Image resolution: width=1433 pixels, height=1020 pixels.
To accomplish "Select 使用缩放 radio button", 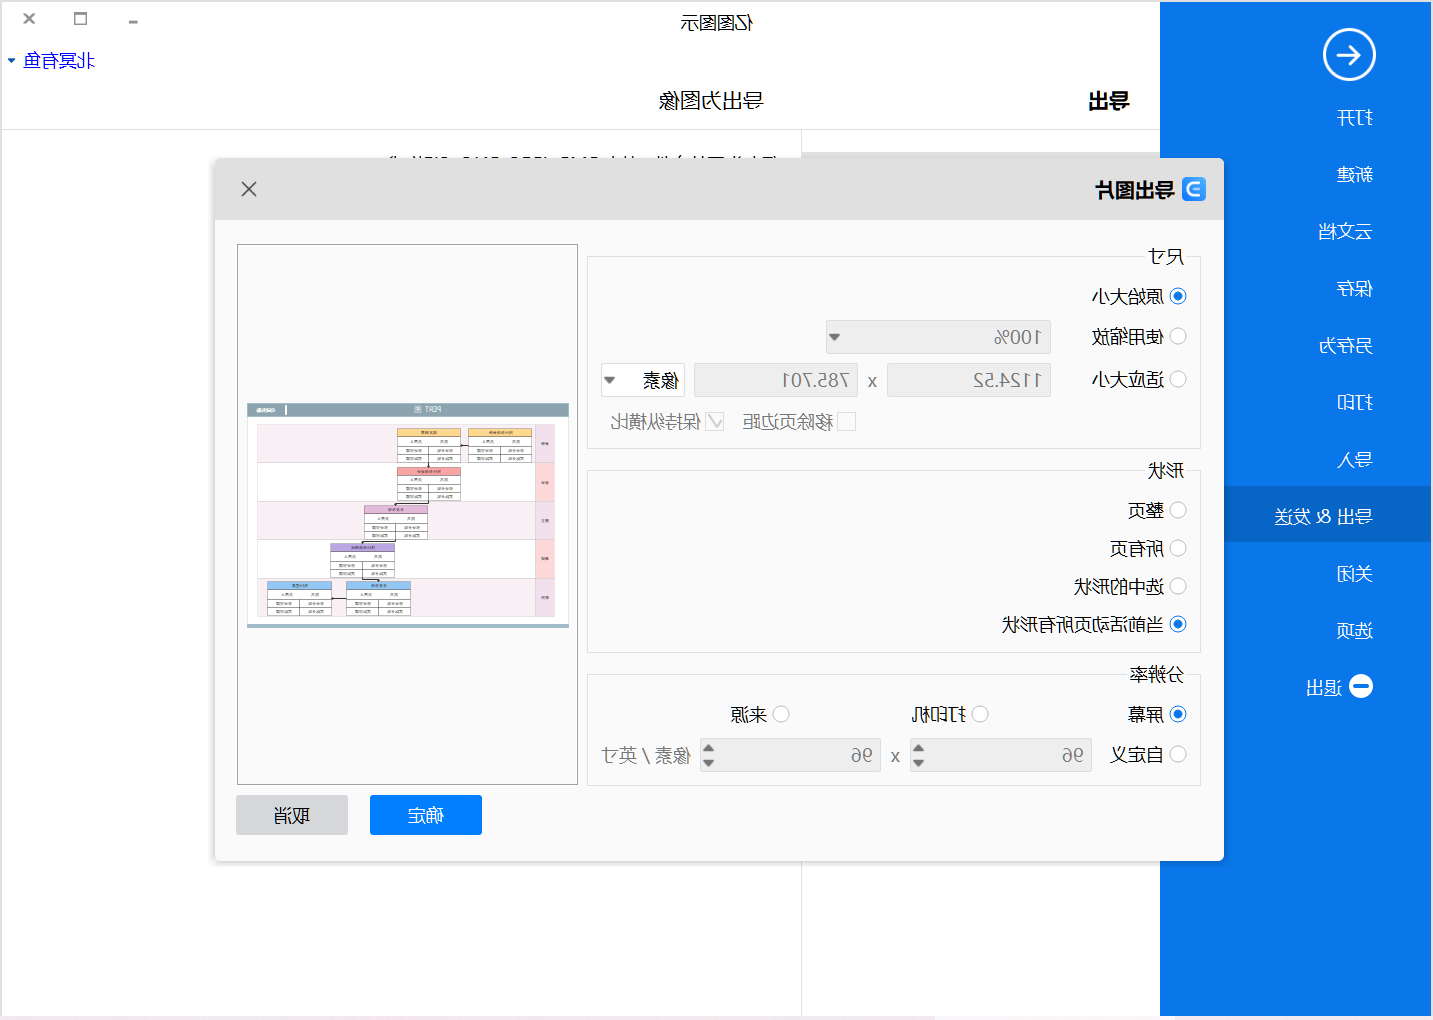I will 1178,336.
